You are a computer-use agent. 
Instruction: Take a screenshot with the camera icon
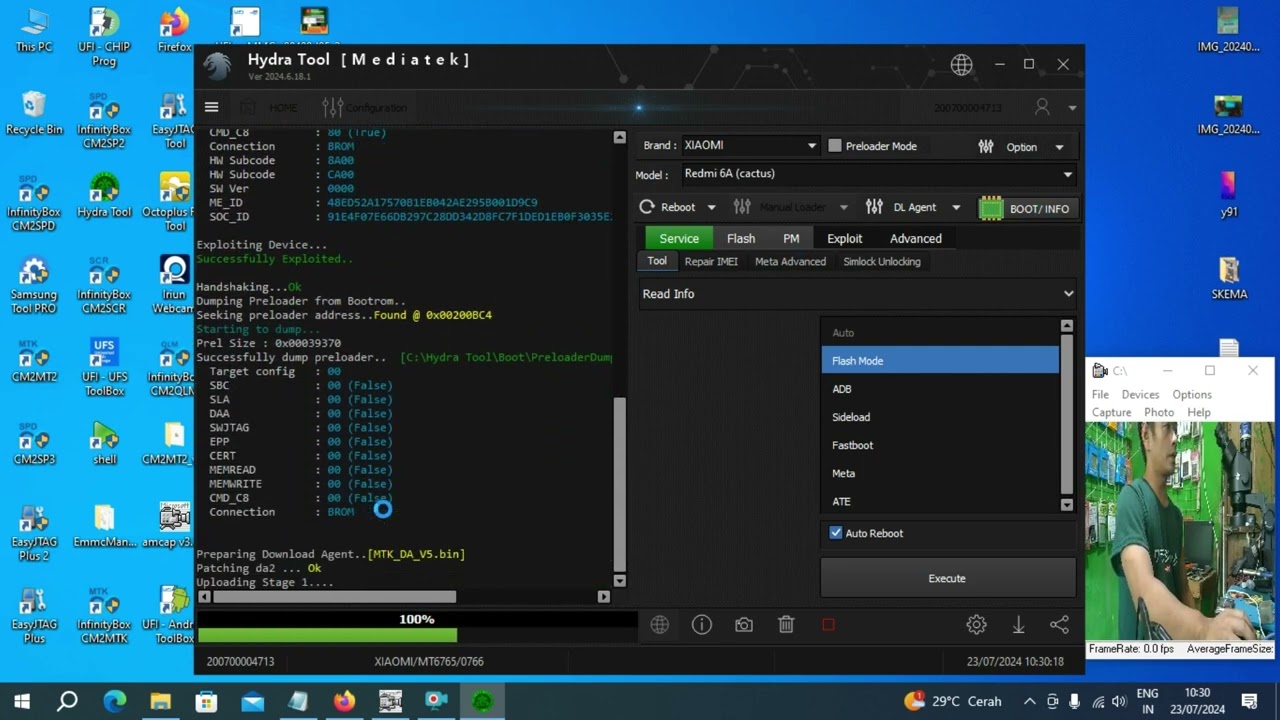coord(744,625)
